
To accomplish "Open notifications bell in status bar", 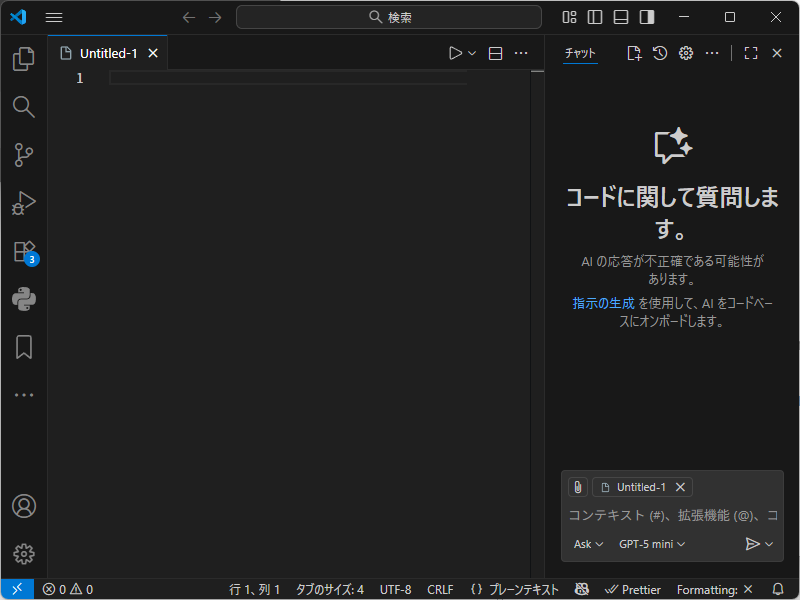I will tap(778, 589).
